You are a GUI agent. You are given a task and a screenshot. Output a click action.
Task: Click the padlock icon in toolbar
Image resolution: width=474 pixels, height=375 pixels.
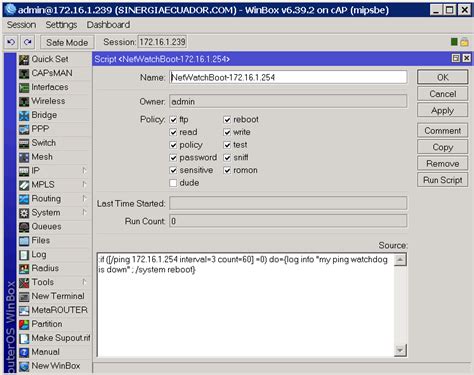(x=464, y=42)
